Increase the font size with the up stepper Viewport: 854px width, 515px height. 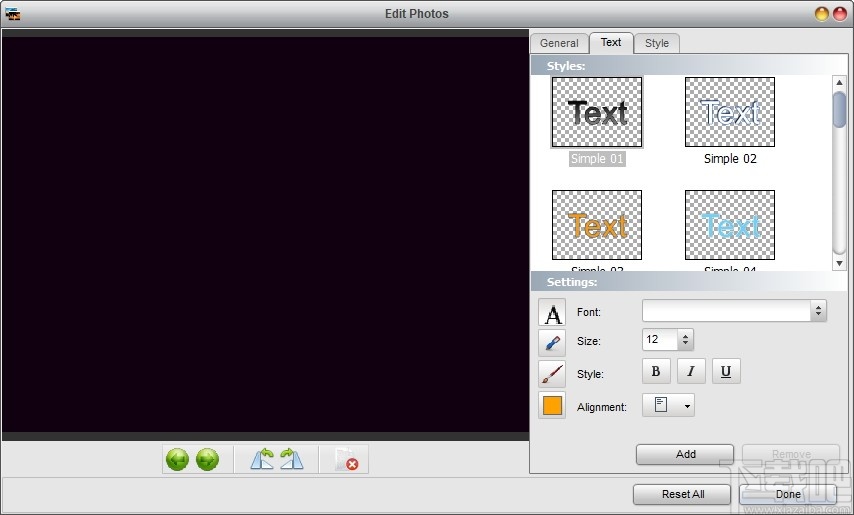tap(685, 335)
